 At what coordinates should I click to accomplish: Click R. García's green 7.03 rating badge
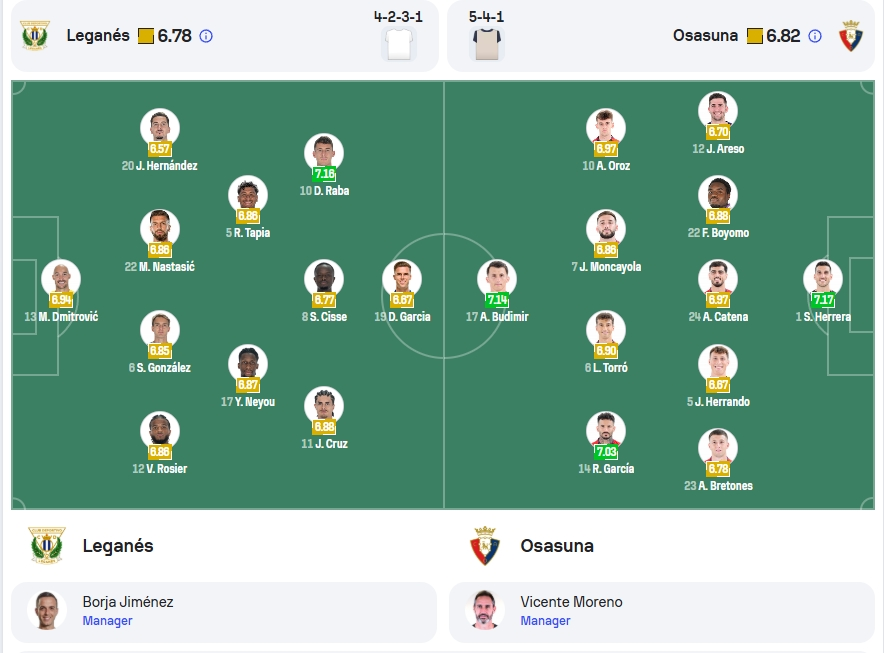(x=606, y=452)
